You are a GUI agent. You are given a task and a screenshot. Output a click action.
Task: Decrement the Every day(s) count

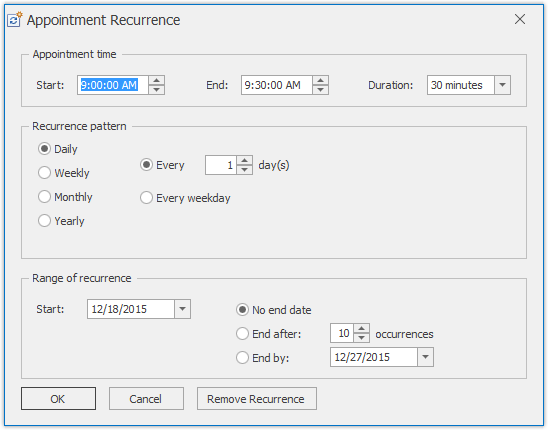click(245, 170)
